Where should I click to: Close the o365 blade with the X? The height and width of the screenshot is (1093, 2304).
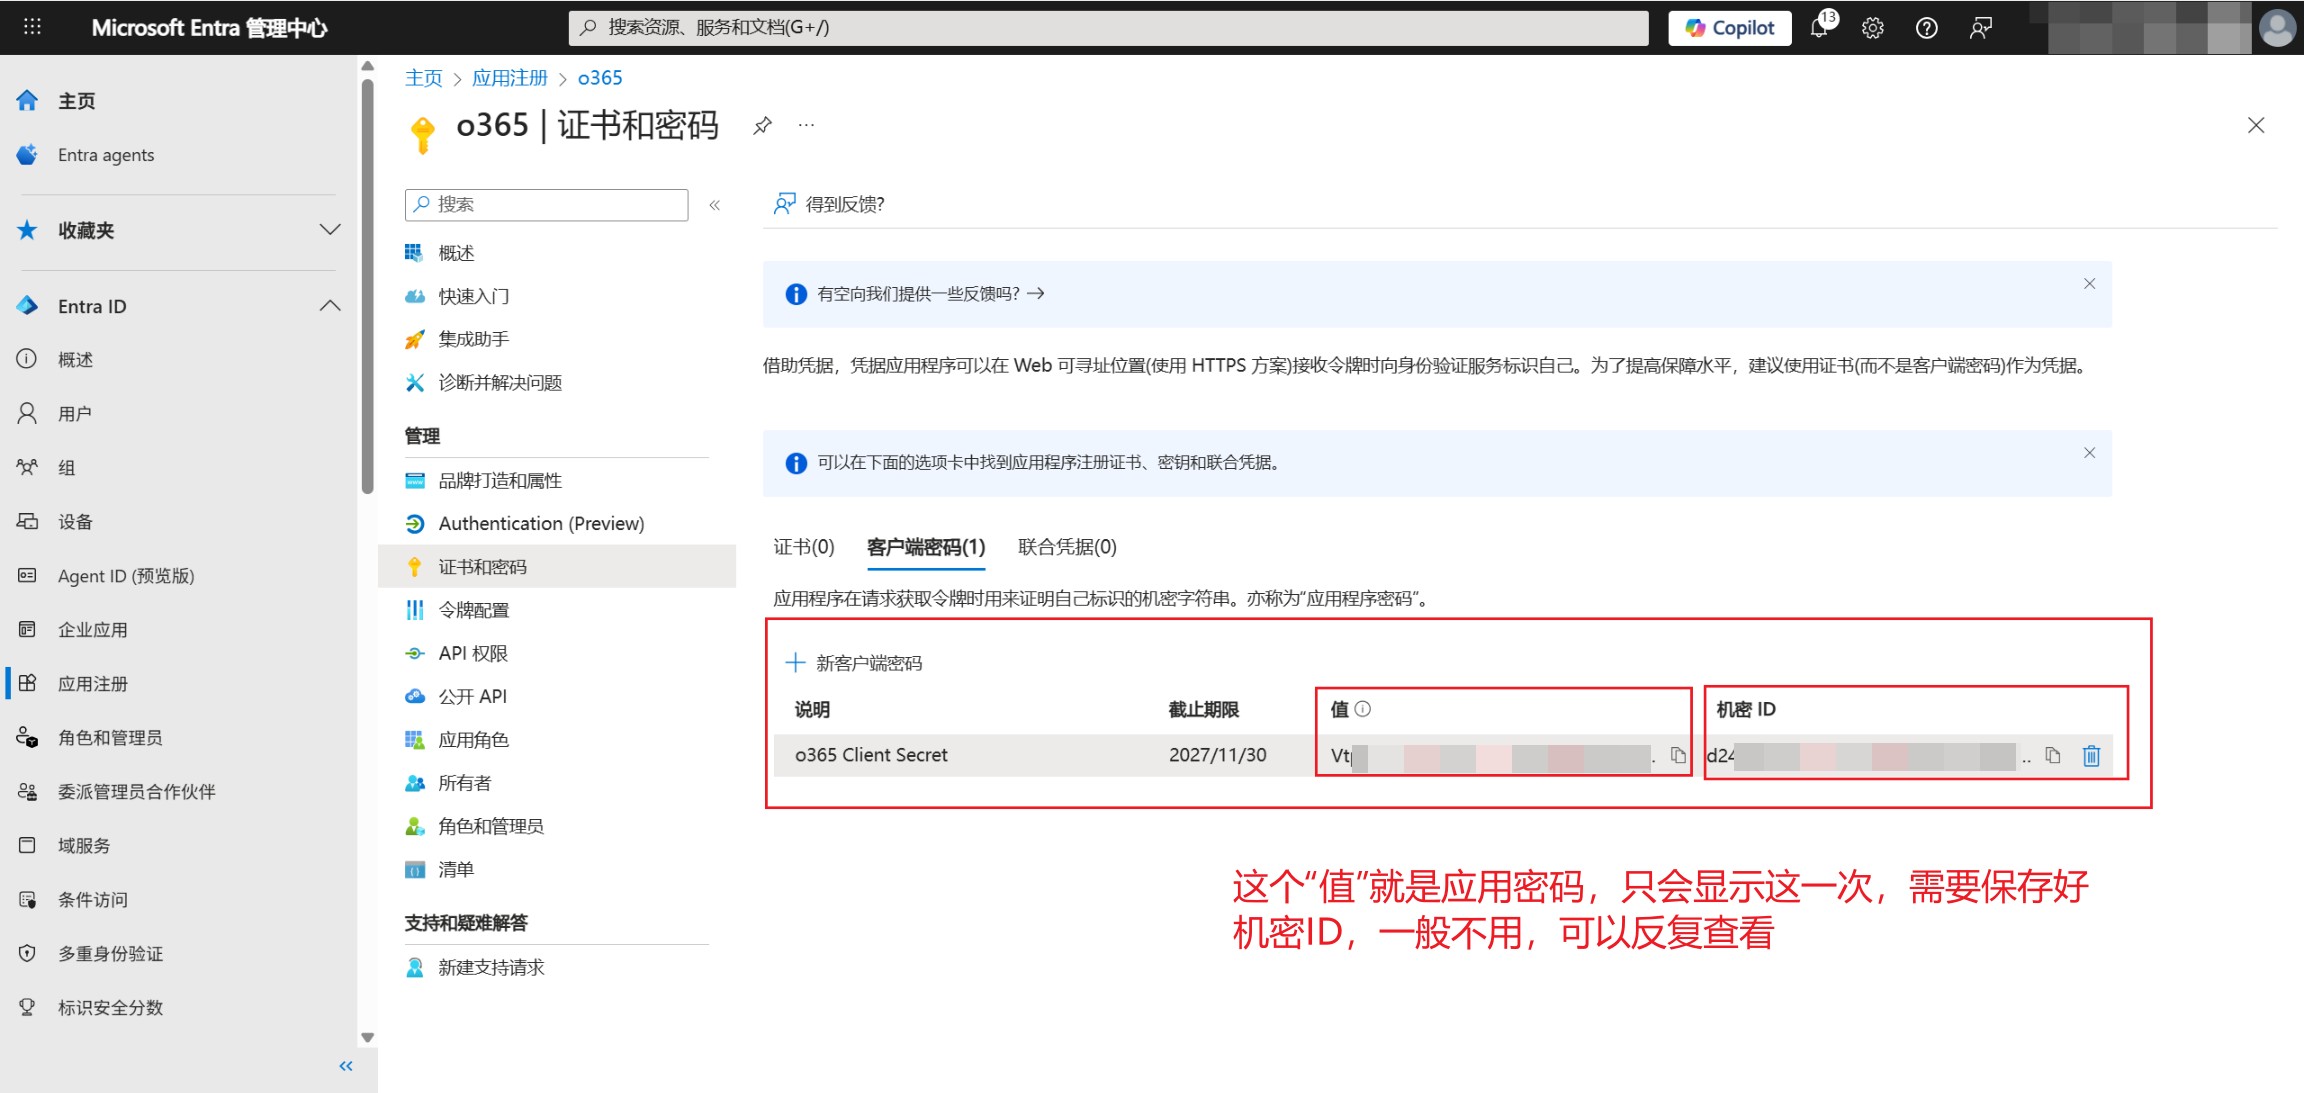2256,125
